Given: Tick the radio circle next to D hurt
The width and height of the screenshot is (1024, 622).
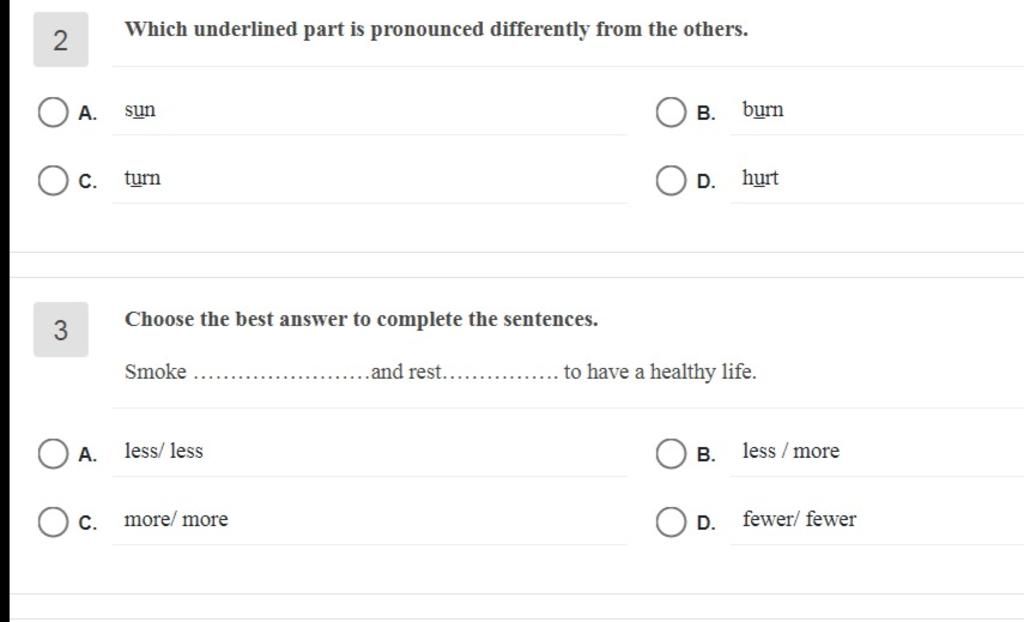Looking at the screenshot, I should point(671,180).
